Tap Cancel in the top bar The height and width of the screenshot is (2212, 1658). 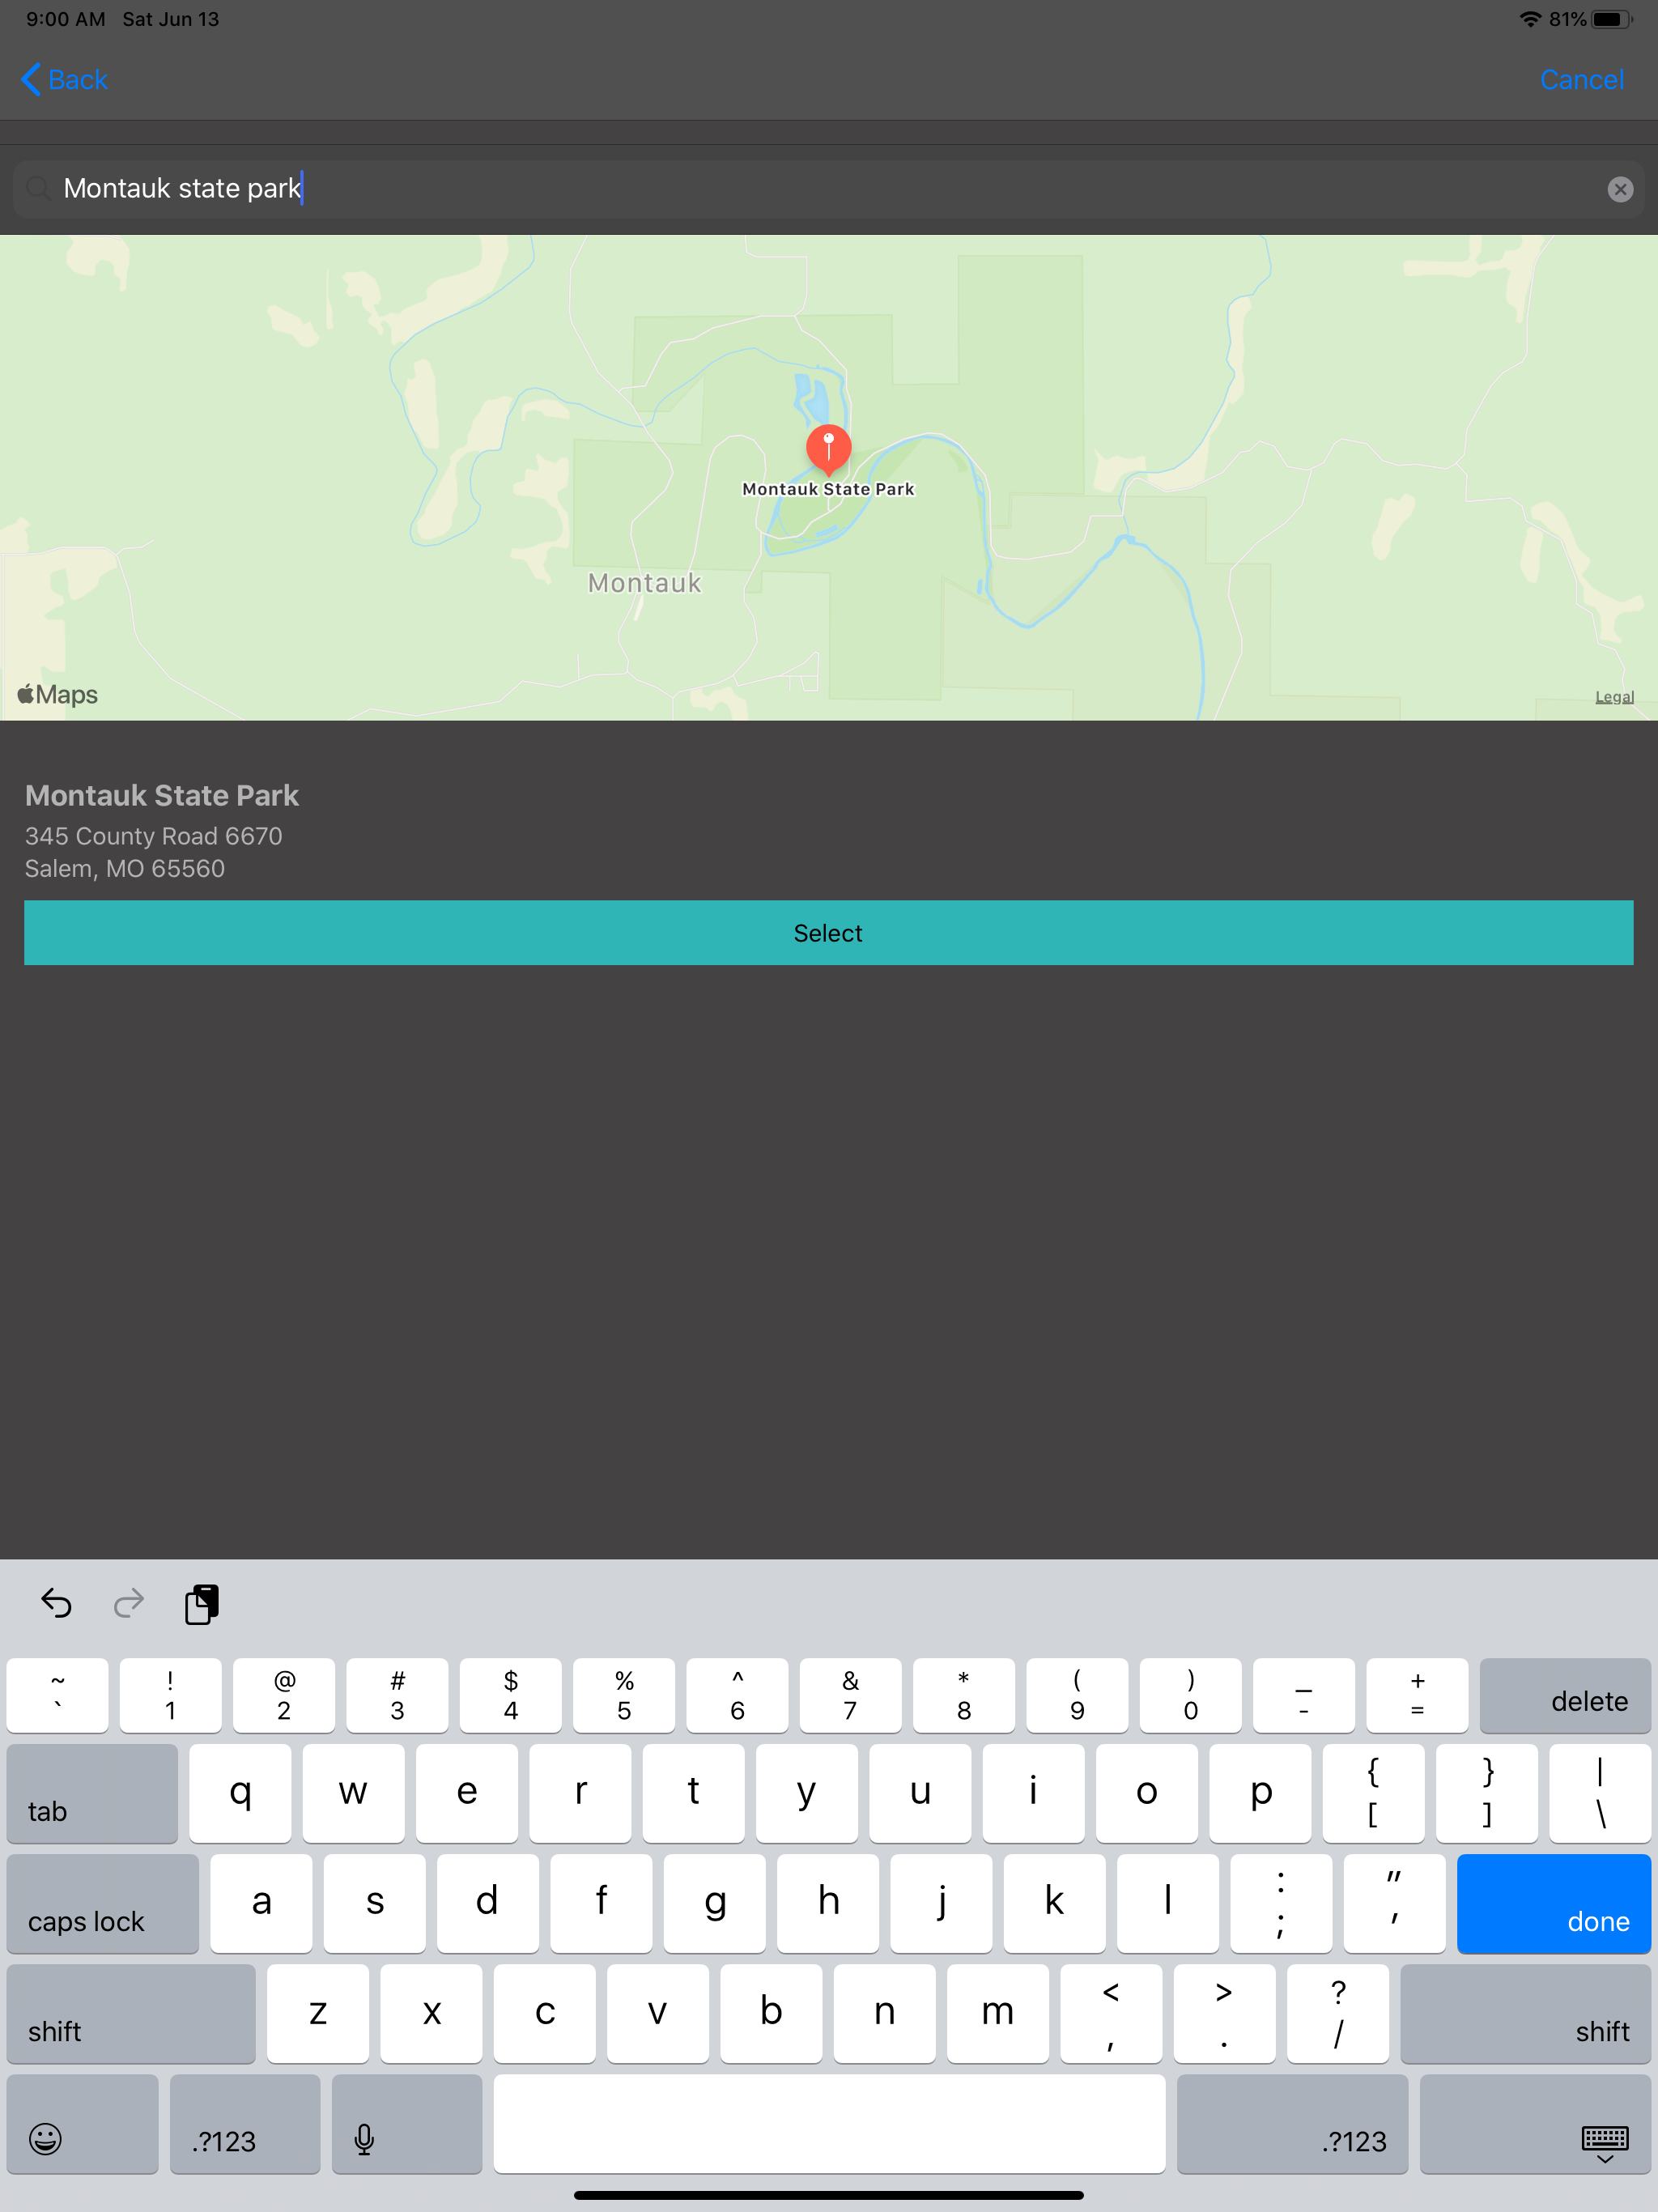[1581, 79]
